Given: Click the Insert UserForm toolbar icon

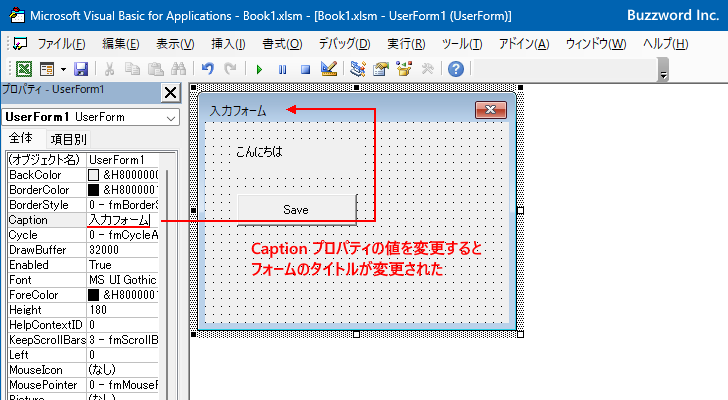Looking at the screenshot, I should (47, 69).
